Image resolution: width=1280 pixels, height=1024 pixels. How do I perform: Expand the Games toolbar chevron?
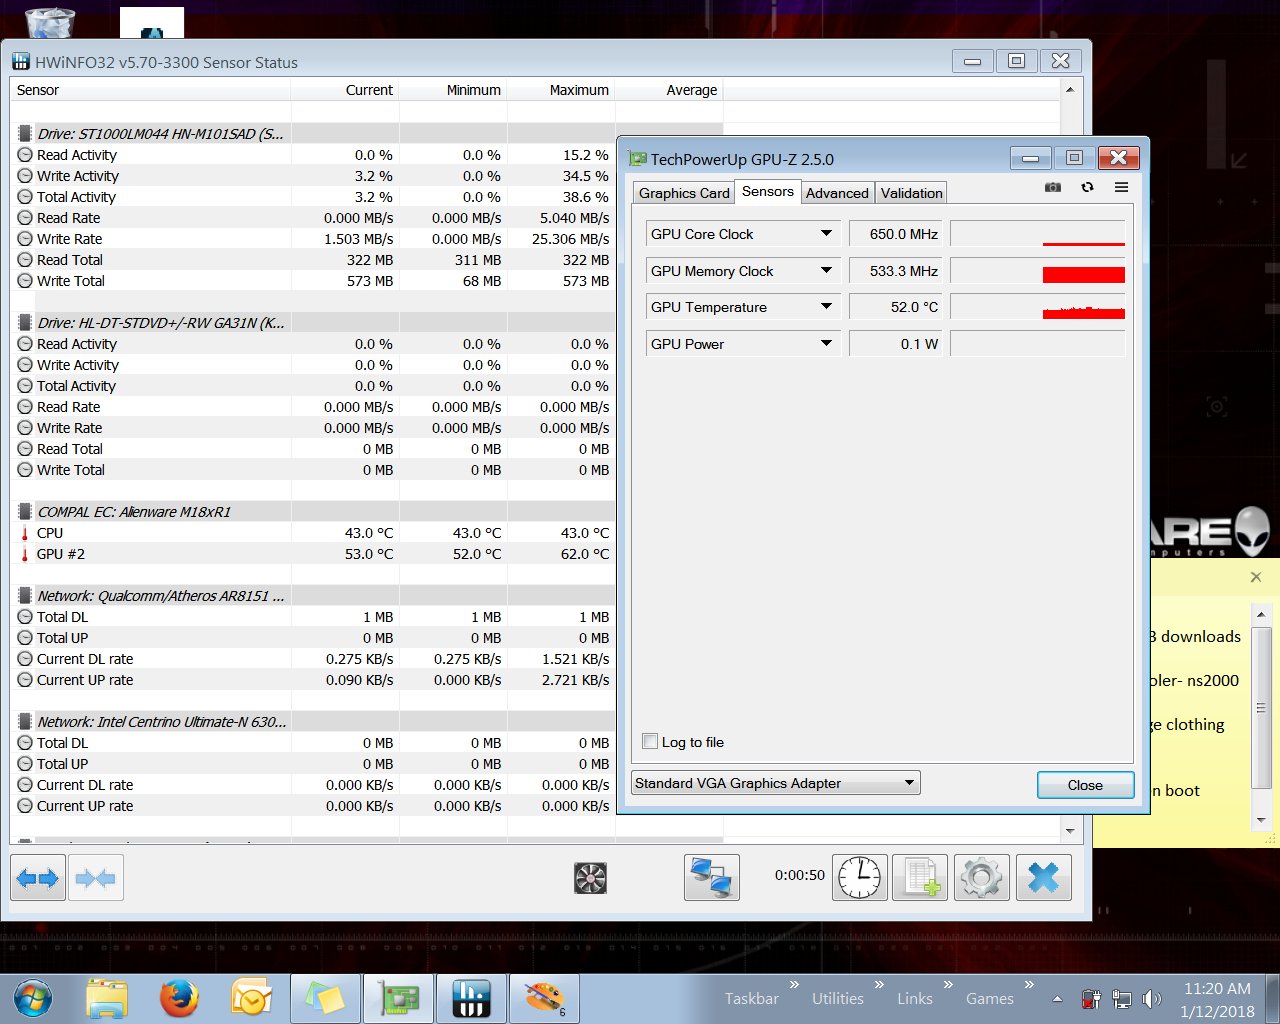pyautogui.click(x=1029, y=985)
